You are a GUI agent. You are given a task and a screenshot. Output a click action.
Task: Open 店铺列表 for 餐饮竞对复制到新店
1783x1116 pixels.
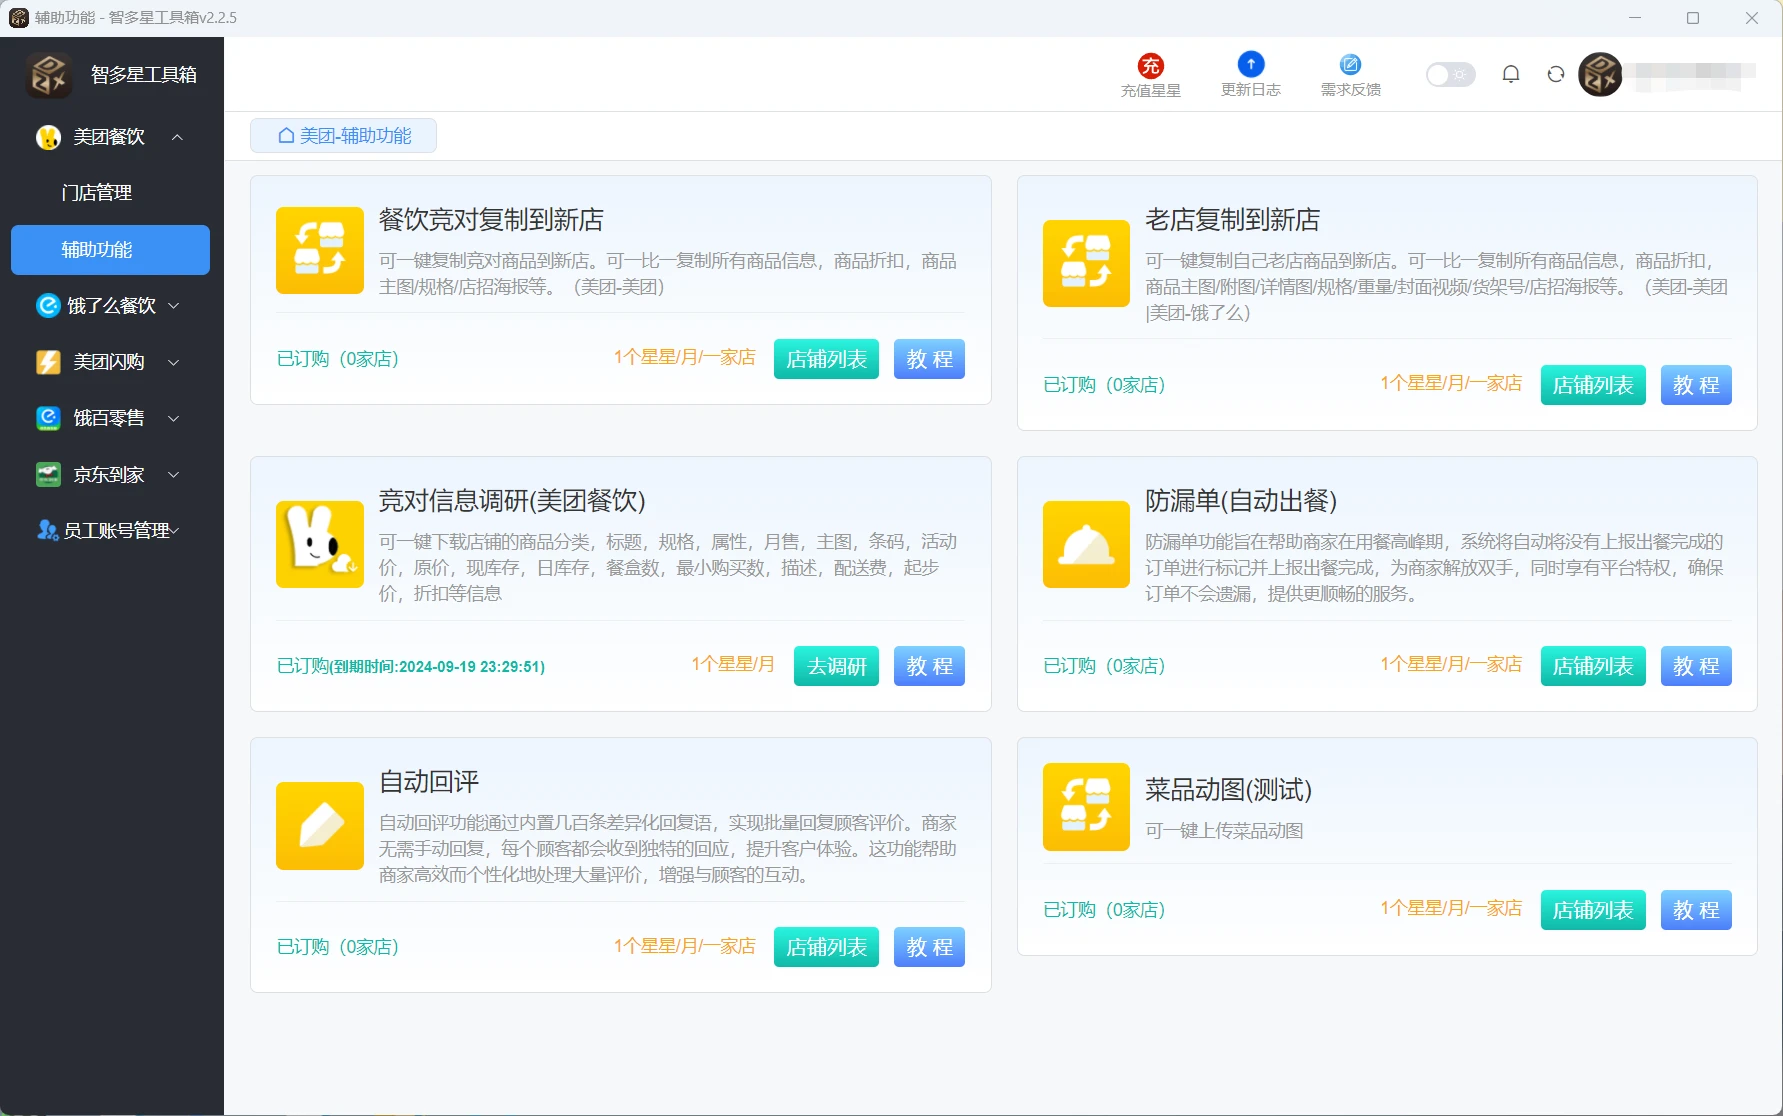826,359
